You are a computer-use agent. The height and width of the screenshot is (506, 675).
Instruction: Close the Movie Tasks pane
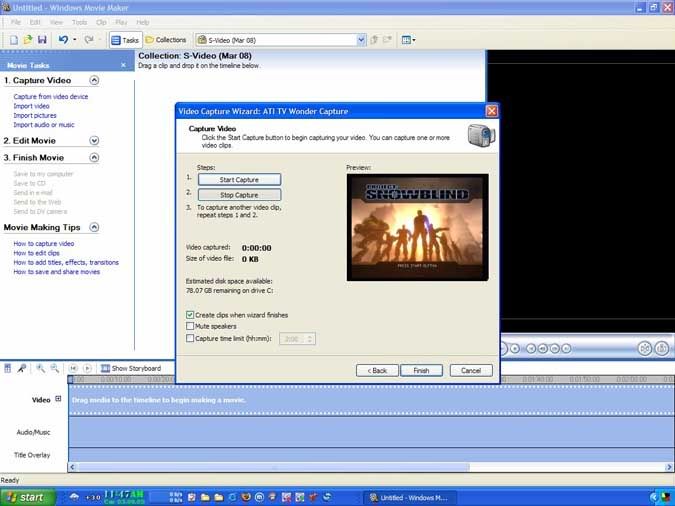coord(124,65)
